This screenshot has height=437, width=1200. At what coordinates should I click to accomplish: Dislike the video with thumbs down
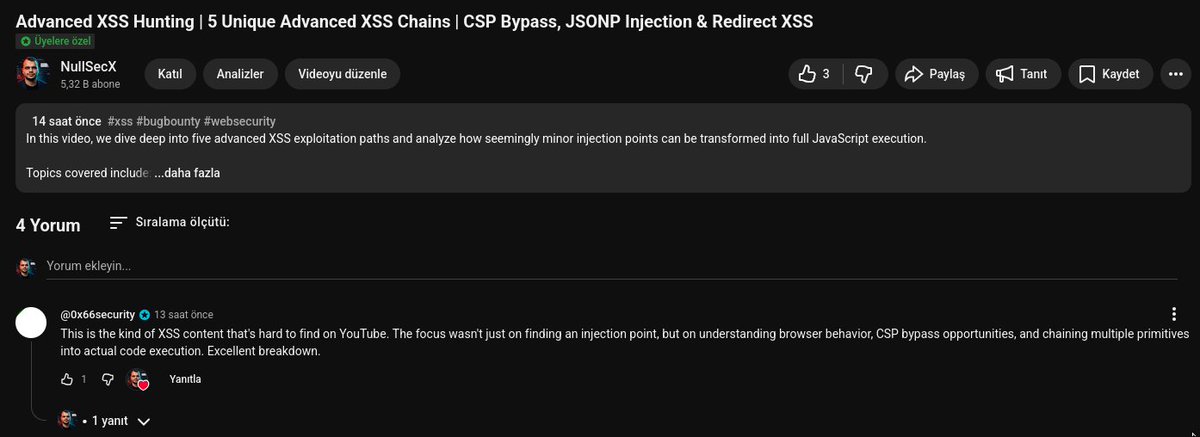pyautogui.click(x=865, y=74)
